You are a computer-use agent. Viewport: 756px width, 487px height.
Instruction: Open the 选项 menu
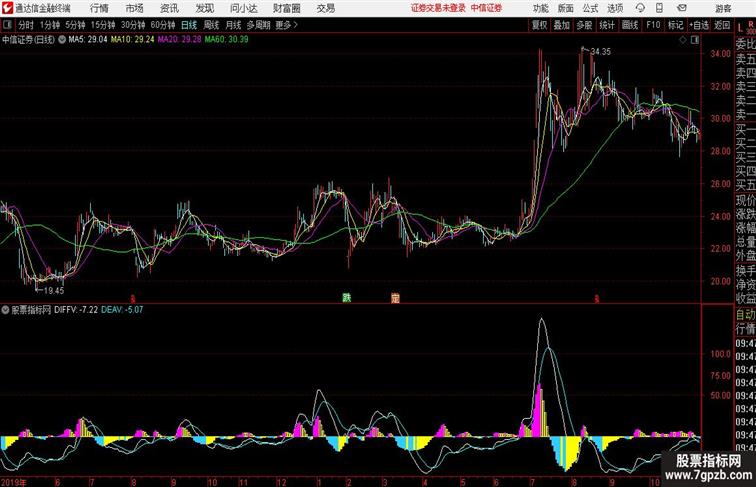point(615,8)
